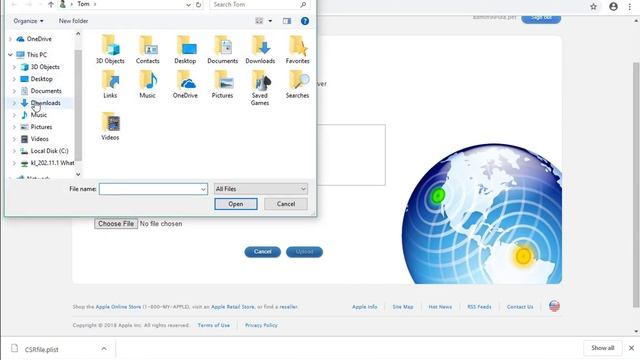Viewport: 640px width, 360px height.
Task: Select the Pictures folder in file pane
Action: (x=222, y=84)
